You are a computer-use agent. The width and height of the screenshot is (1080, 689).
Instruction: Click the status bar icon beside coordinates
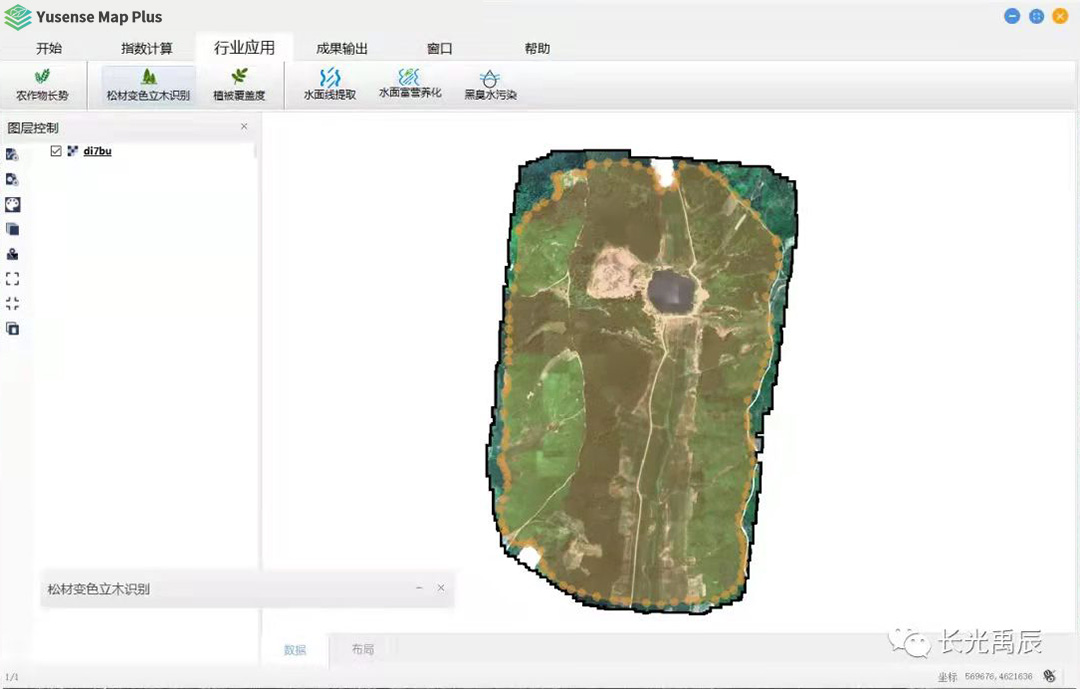click(x=1050, y=676)
